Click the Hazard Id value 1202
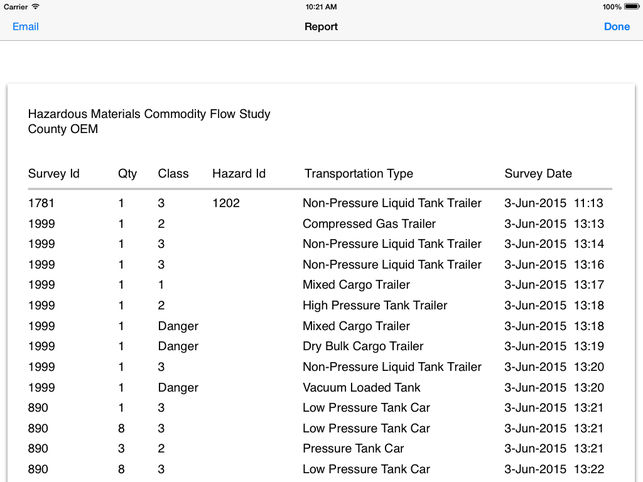 (x=227, y=203)
